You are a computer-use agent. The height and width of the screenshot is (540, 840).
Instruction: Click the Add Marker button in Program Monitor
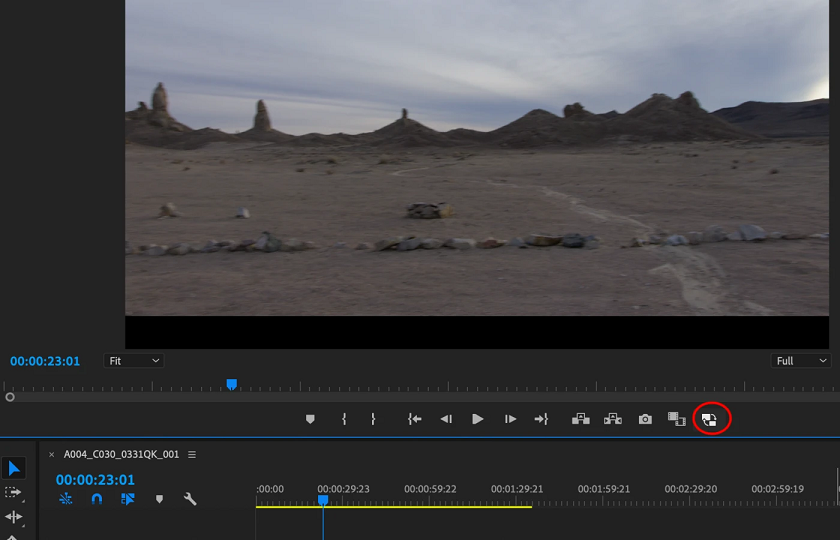310,419
